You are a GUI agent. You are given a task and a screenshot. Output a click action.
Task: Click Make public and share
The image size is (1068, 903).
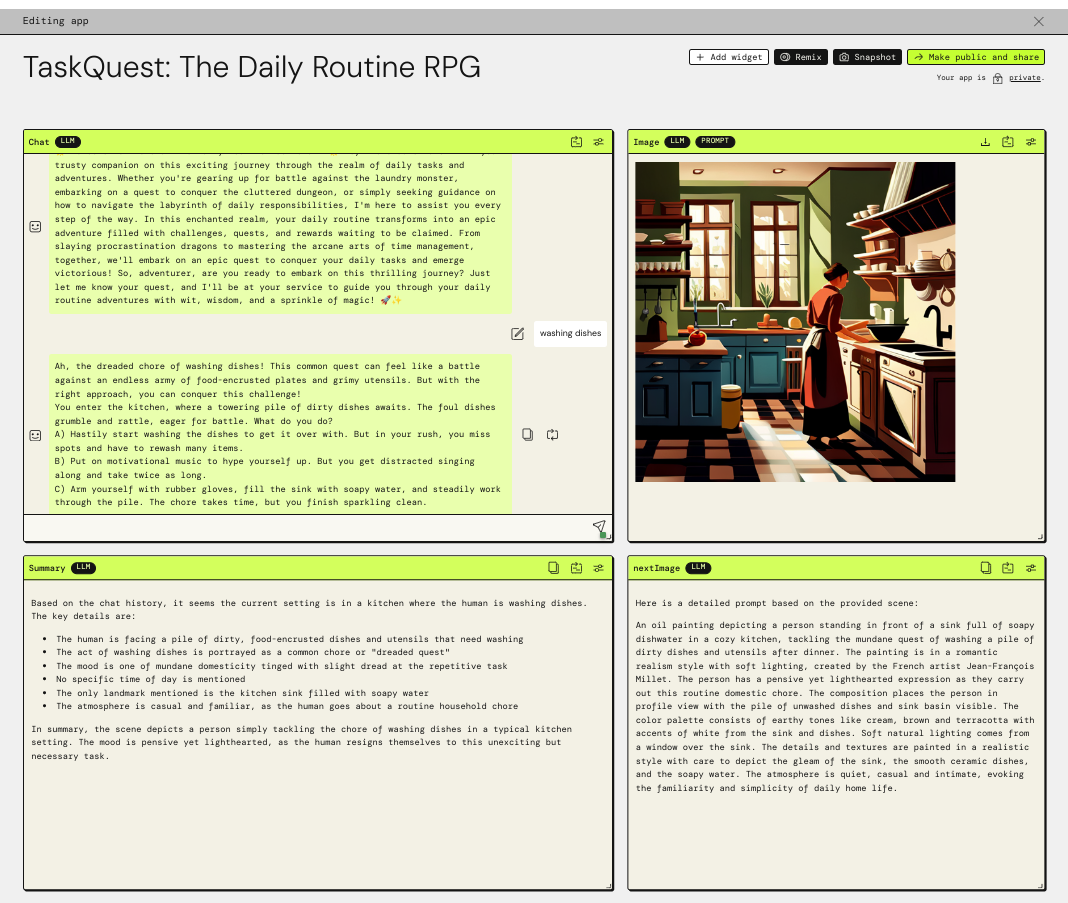976,57
